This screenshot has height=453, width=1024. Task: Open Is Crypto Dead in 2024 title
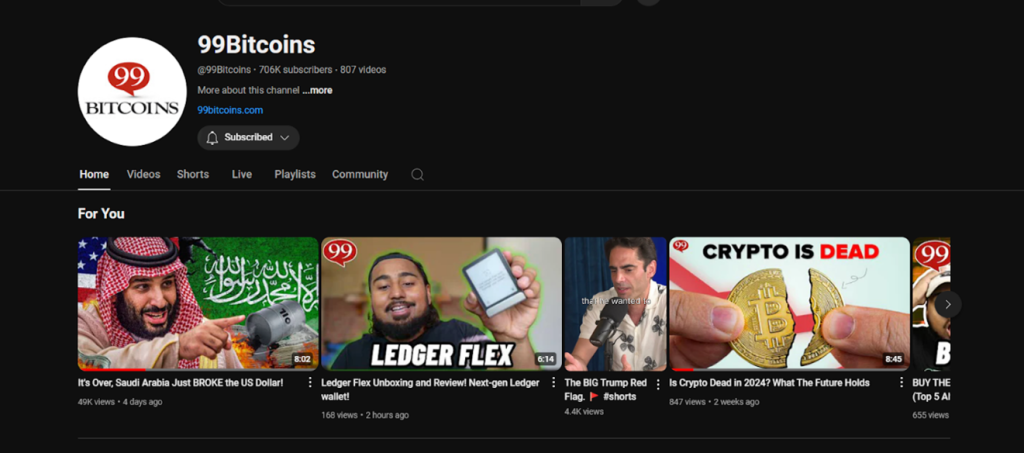coord(769,383)
